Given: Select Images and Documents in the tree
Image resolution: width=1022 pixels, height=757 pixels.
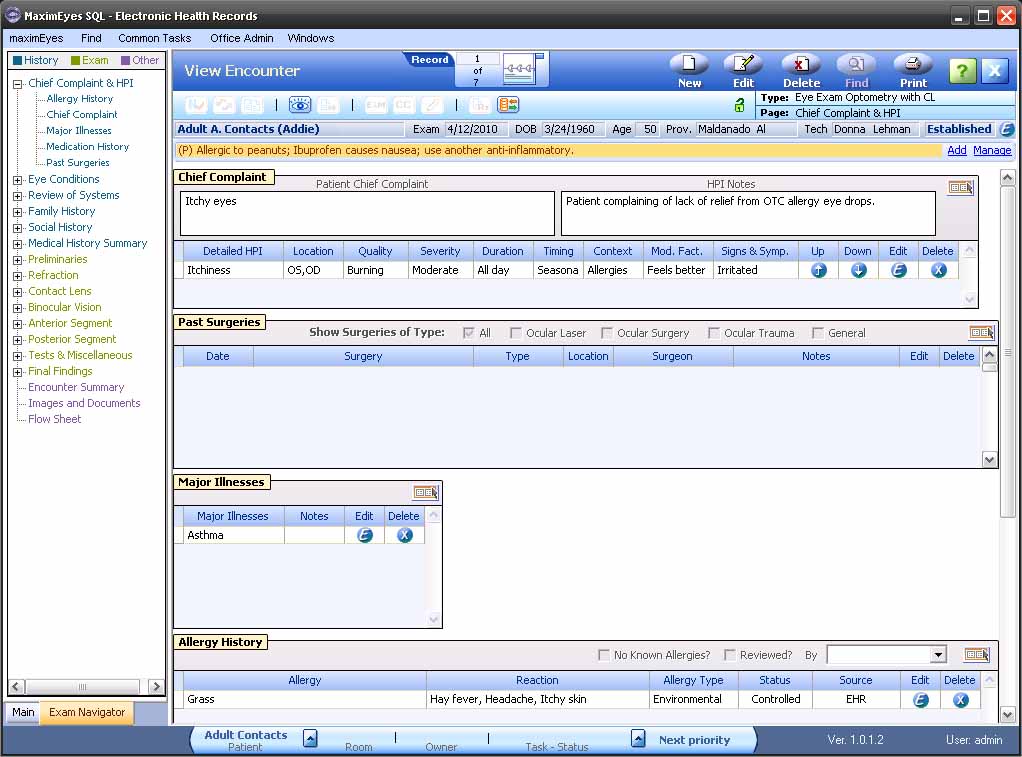Looking at the screenshot, I should pos(84,403).
